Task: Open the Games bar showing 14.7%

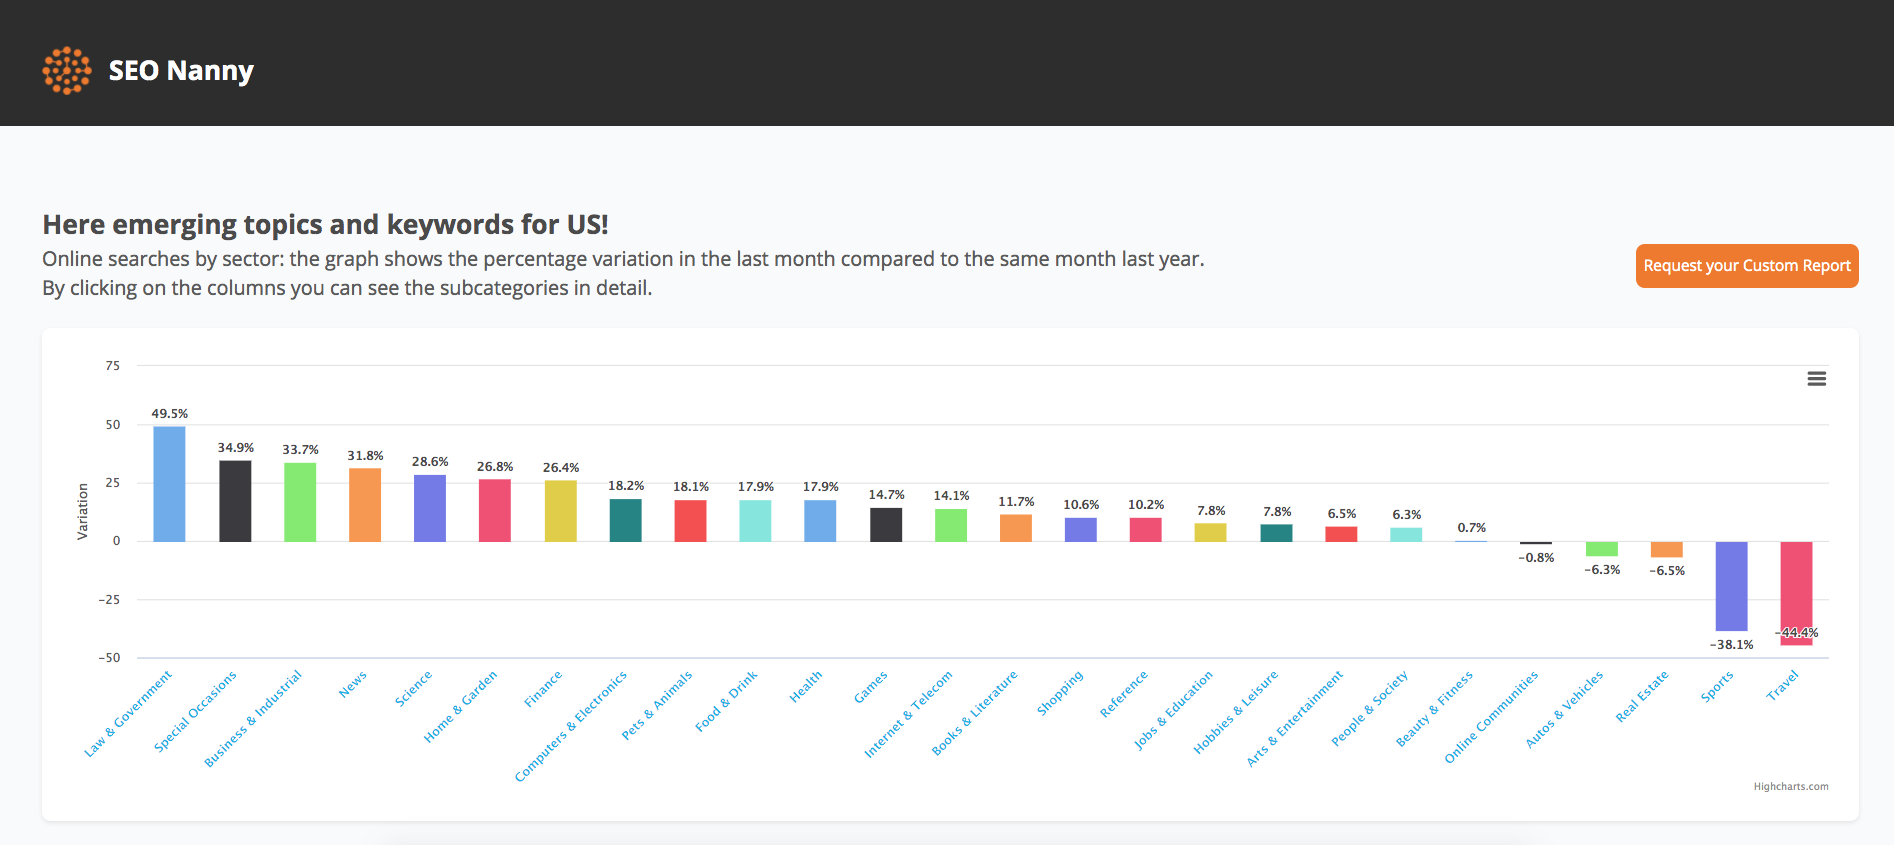Action: 886,525
